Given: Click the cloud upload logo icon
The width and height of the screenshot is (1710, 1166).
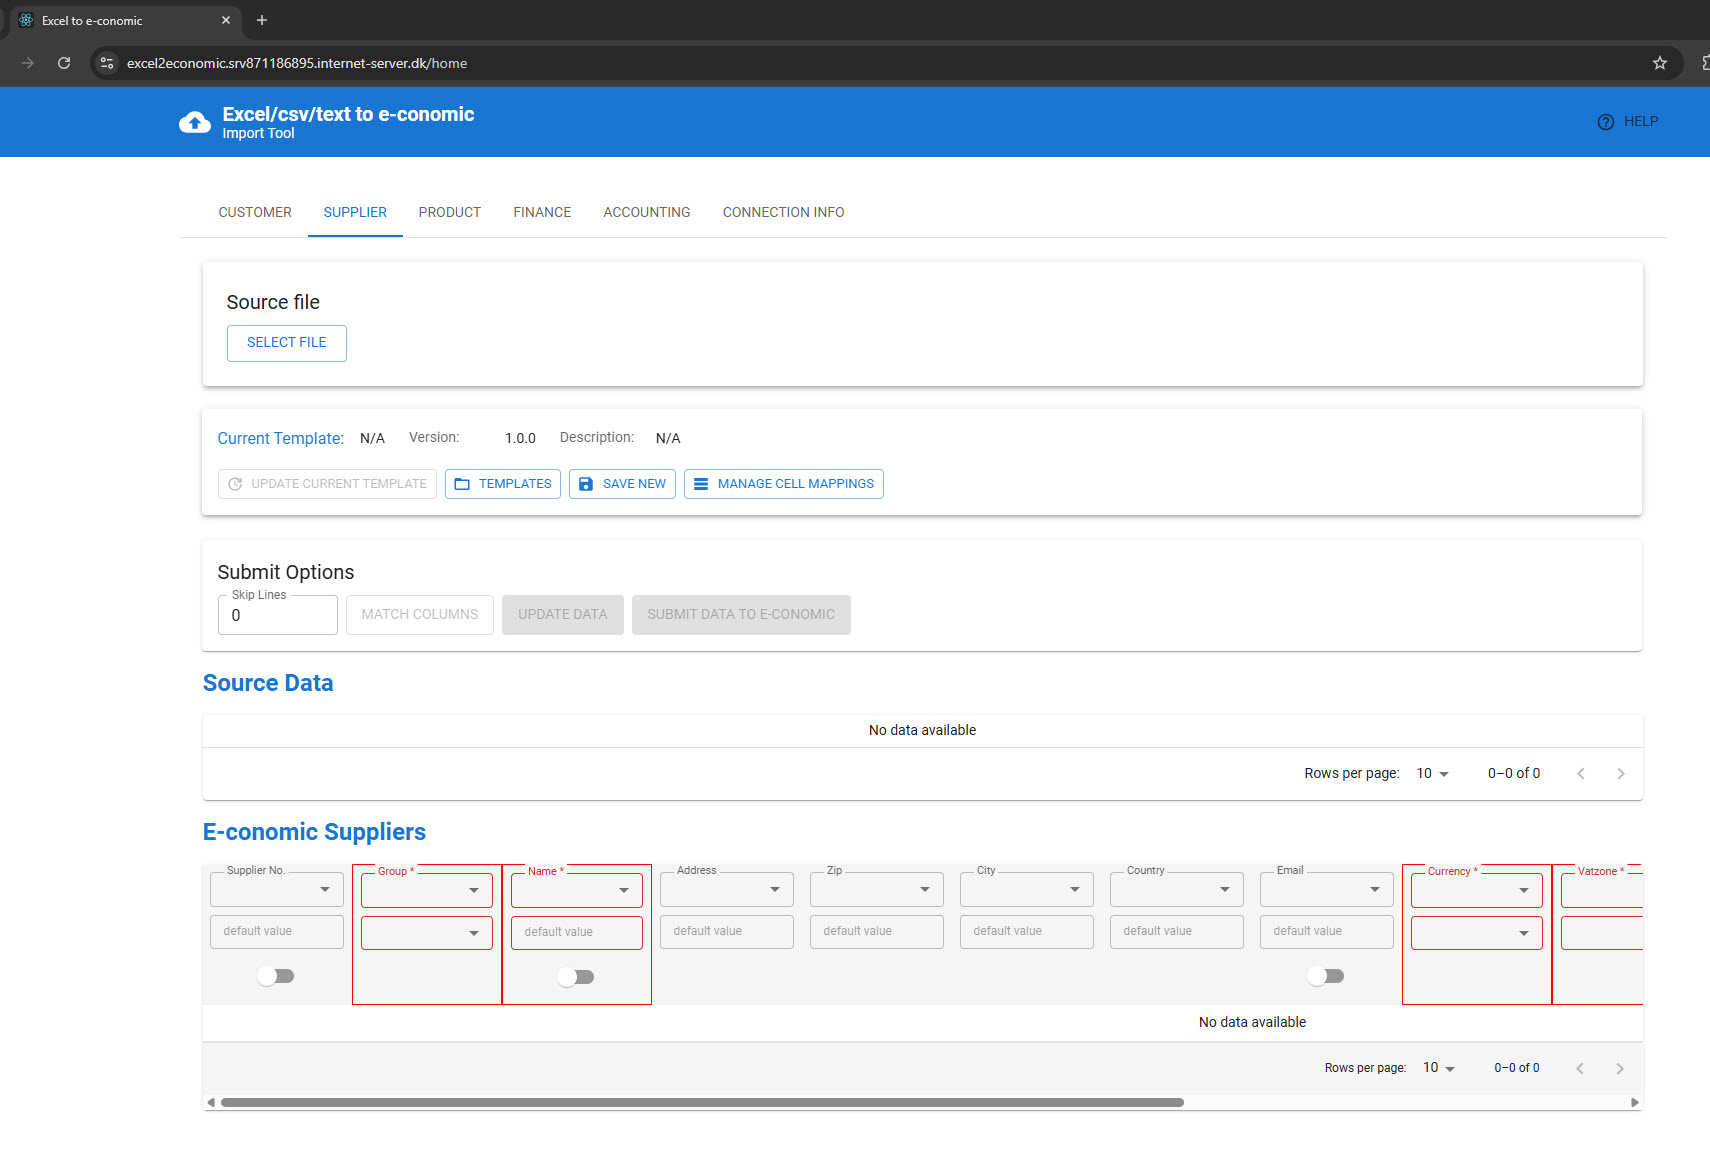Looking at the screenshot, I should pos(195,122).
